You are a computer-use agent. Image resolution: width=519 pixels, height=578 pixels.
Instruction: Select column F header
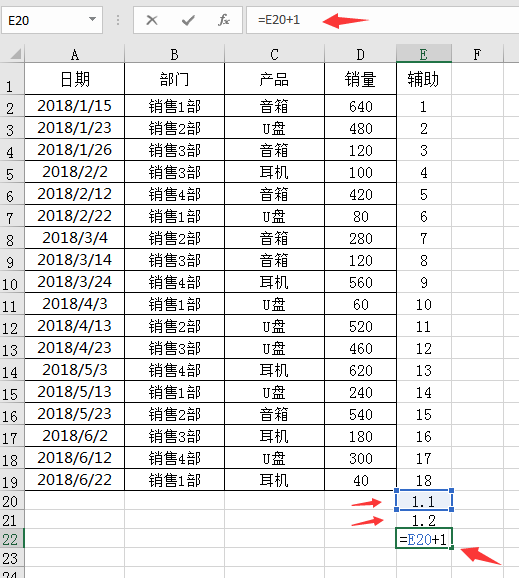pyautogui.click(x=477, y=54)
